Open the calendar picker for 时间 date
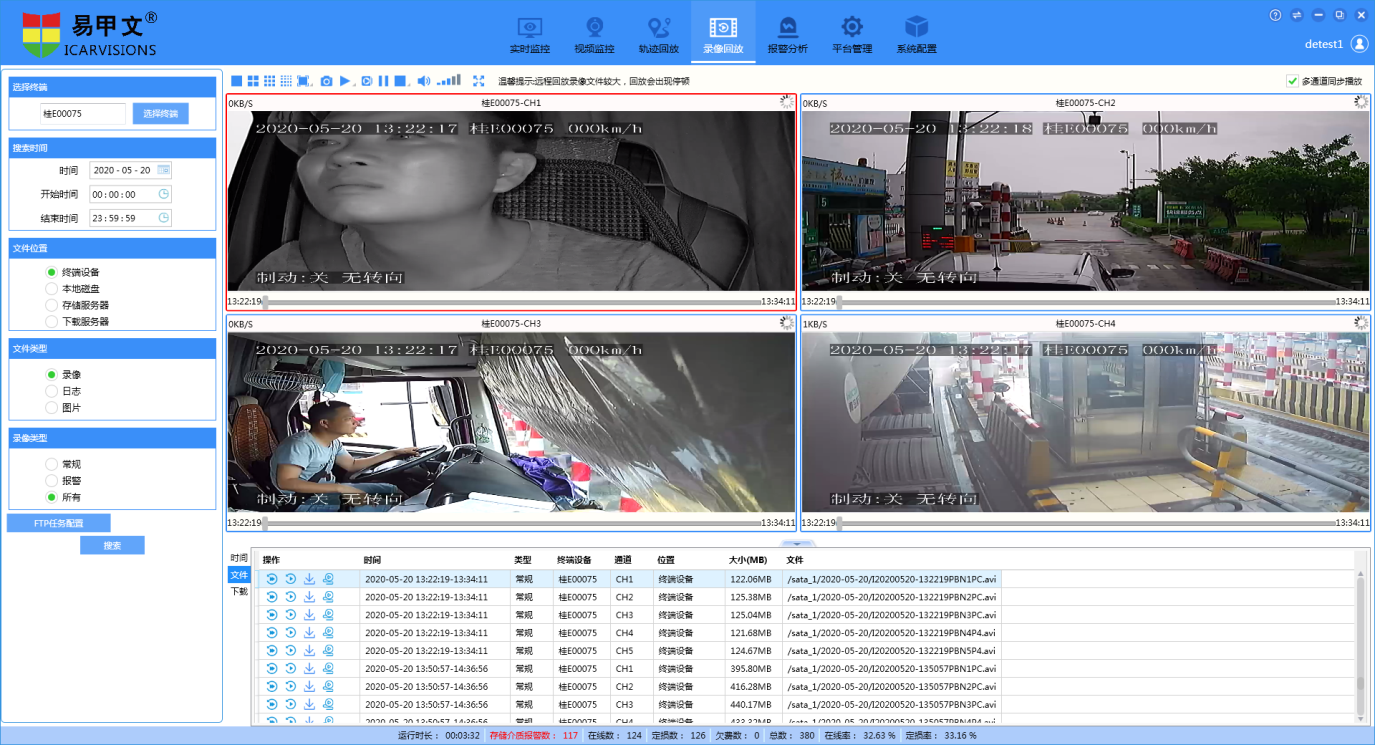Screen dimensions: 1375x745 point(163,170)
